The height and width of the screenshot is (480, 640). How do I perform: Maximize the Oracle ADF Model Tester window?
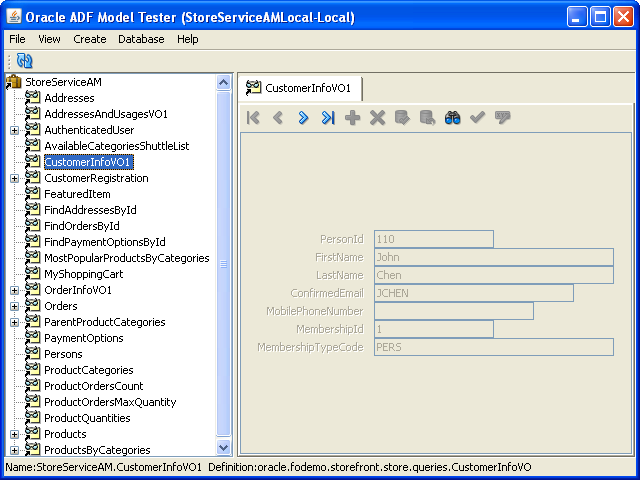tap(600, 17)
